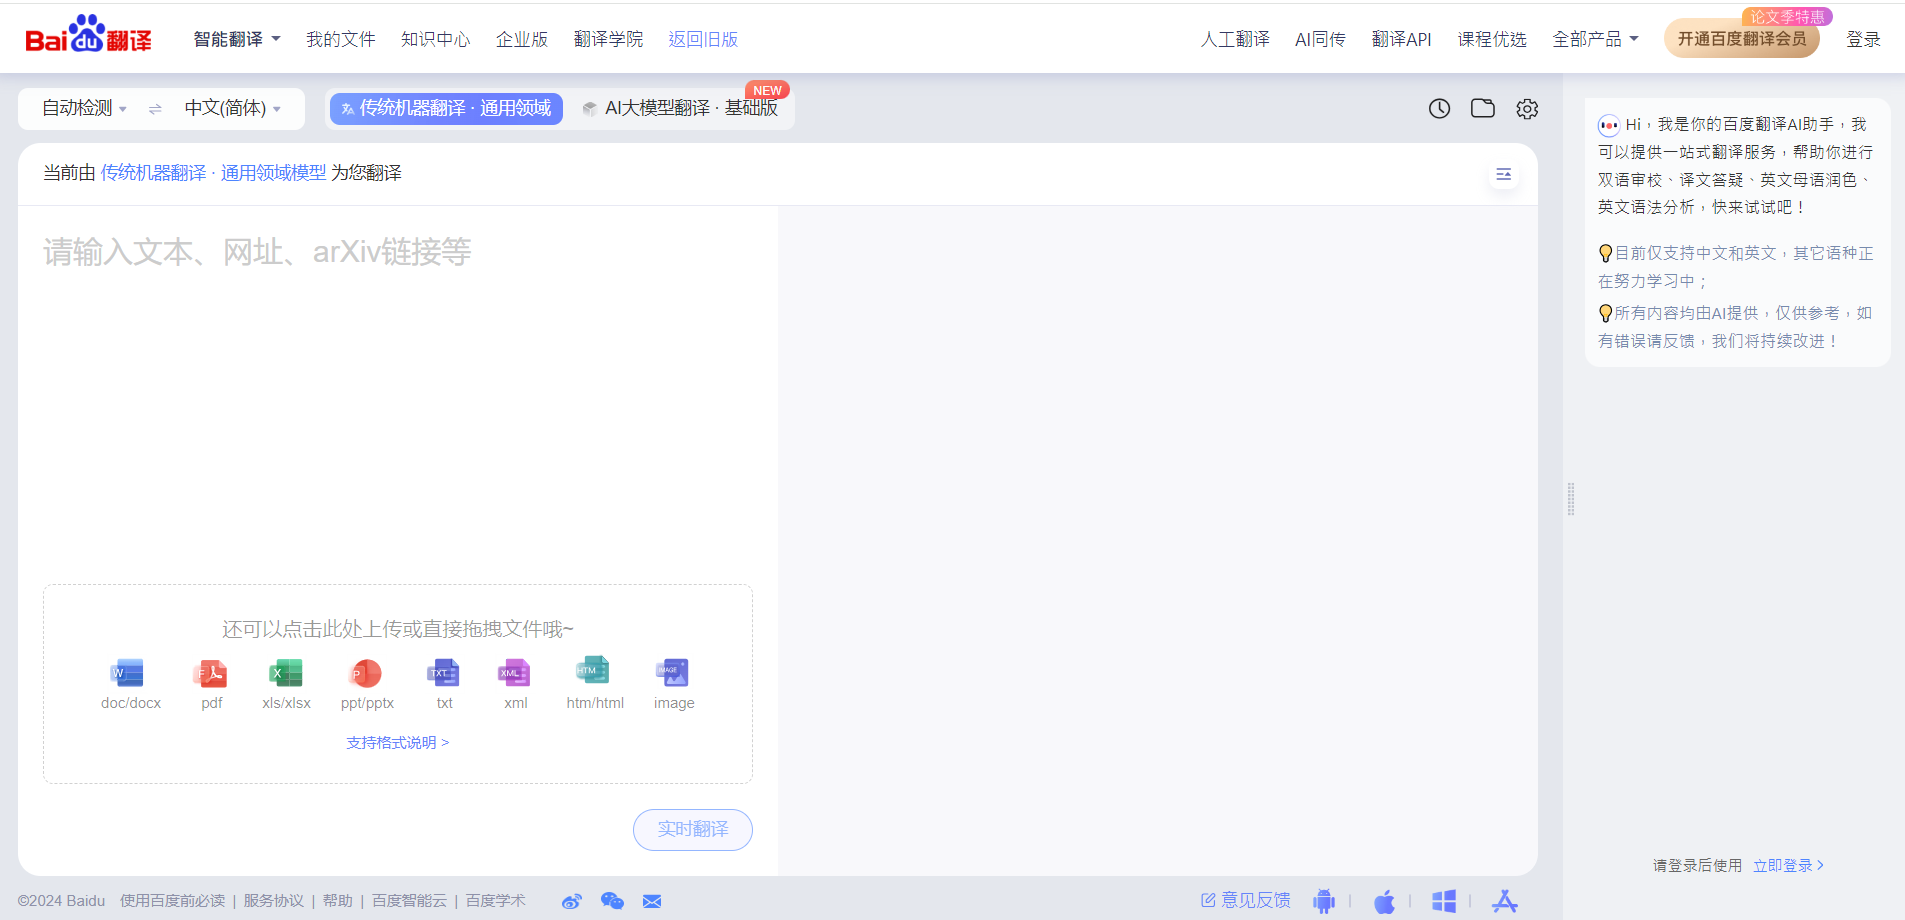Open 人工翻译 page
Image resolution: width=1905 pixels, height=920 pixels.
point(1235,39)
